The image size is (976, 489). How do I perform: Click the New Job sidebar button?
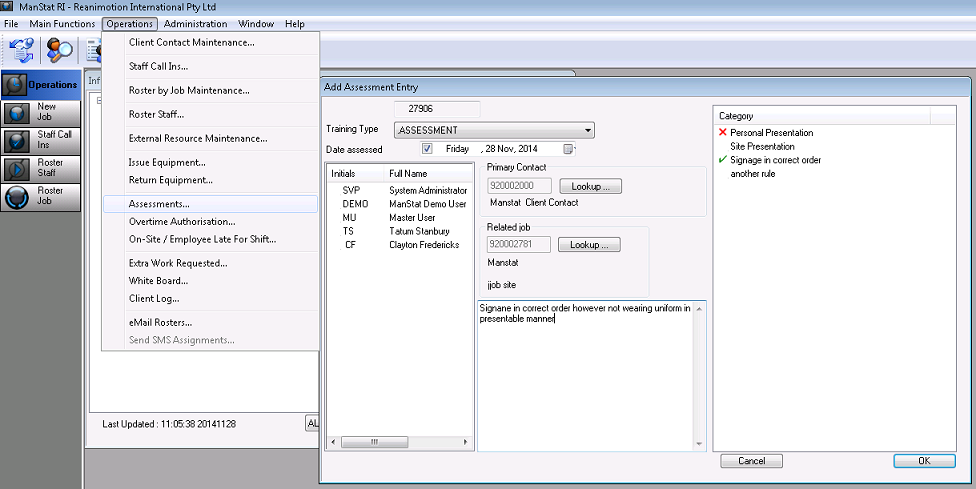41,112
